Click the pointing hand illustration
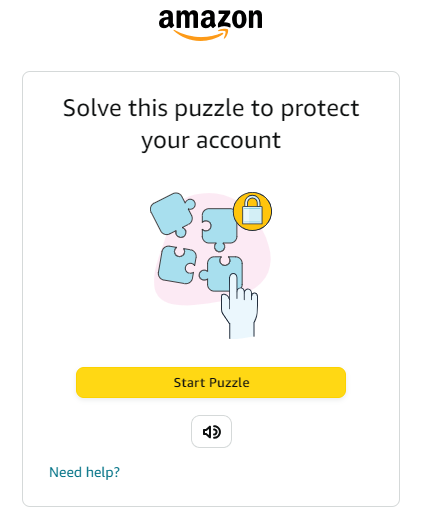422x525 pixels. pyautogui.click(x=239, y=305)
